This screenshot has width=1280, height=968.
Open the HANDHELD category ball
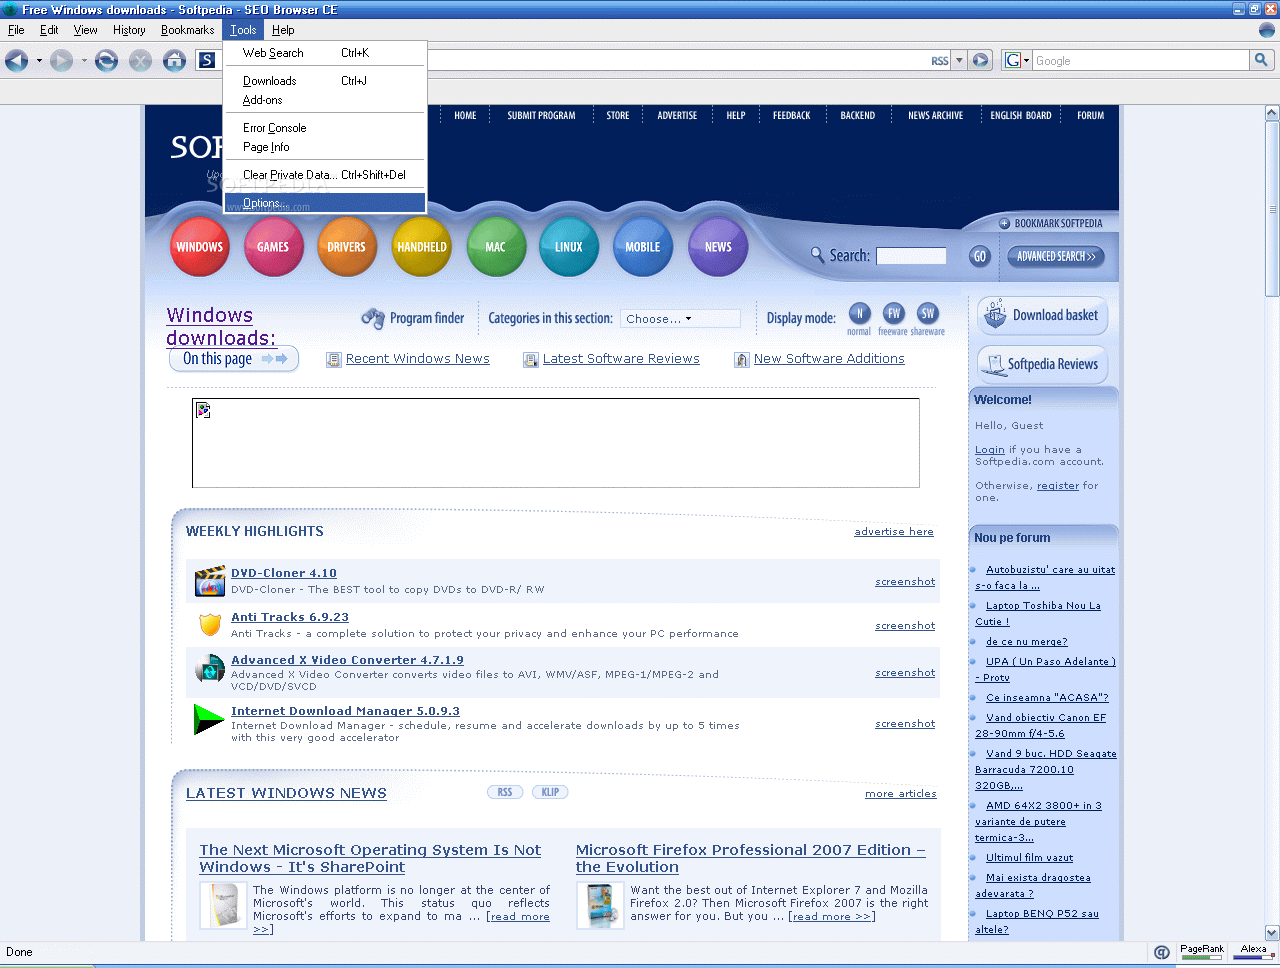coord(422,246)
